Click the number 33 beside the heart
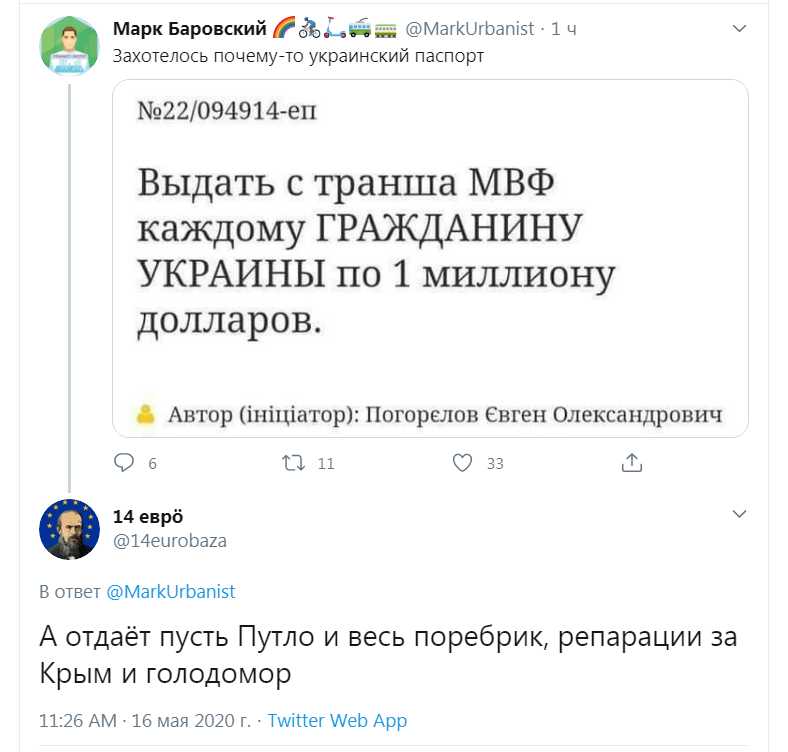Image resolution: width=788 pixels, height=752 pixels. click(495, 464)
